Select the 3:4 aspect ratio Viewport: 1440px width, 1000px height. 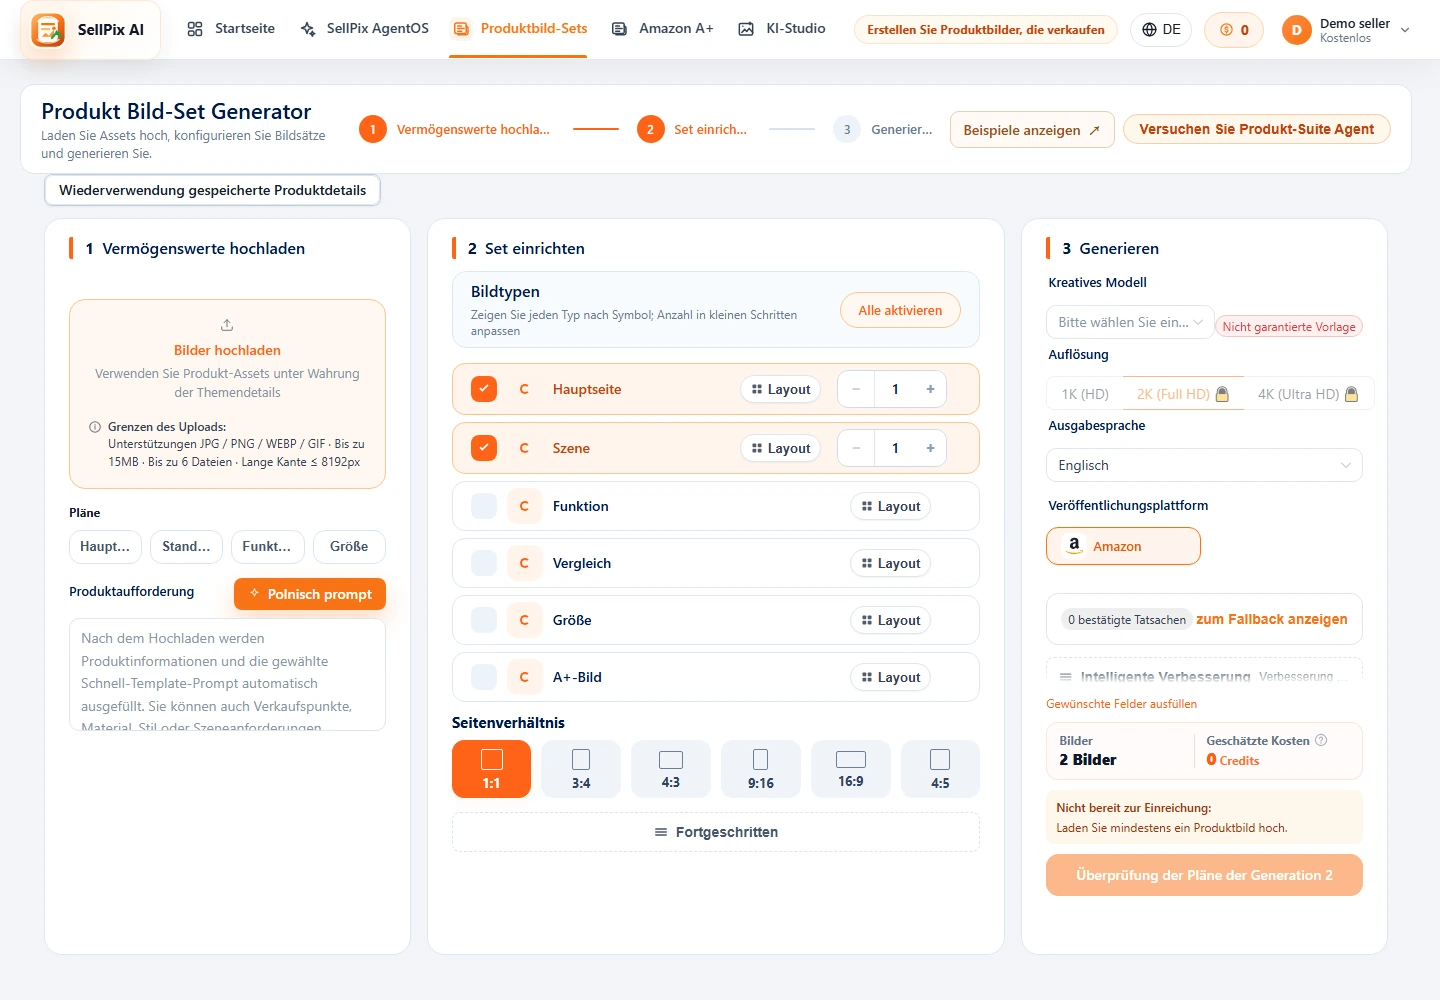click(x=581, y=769)
